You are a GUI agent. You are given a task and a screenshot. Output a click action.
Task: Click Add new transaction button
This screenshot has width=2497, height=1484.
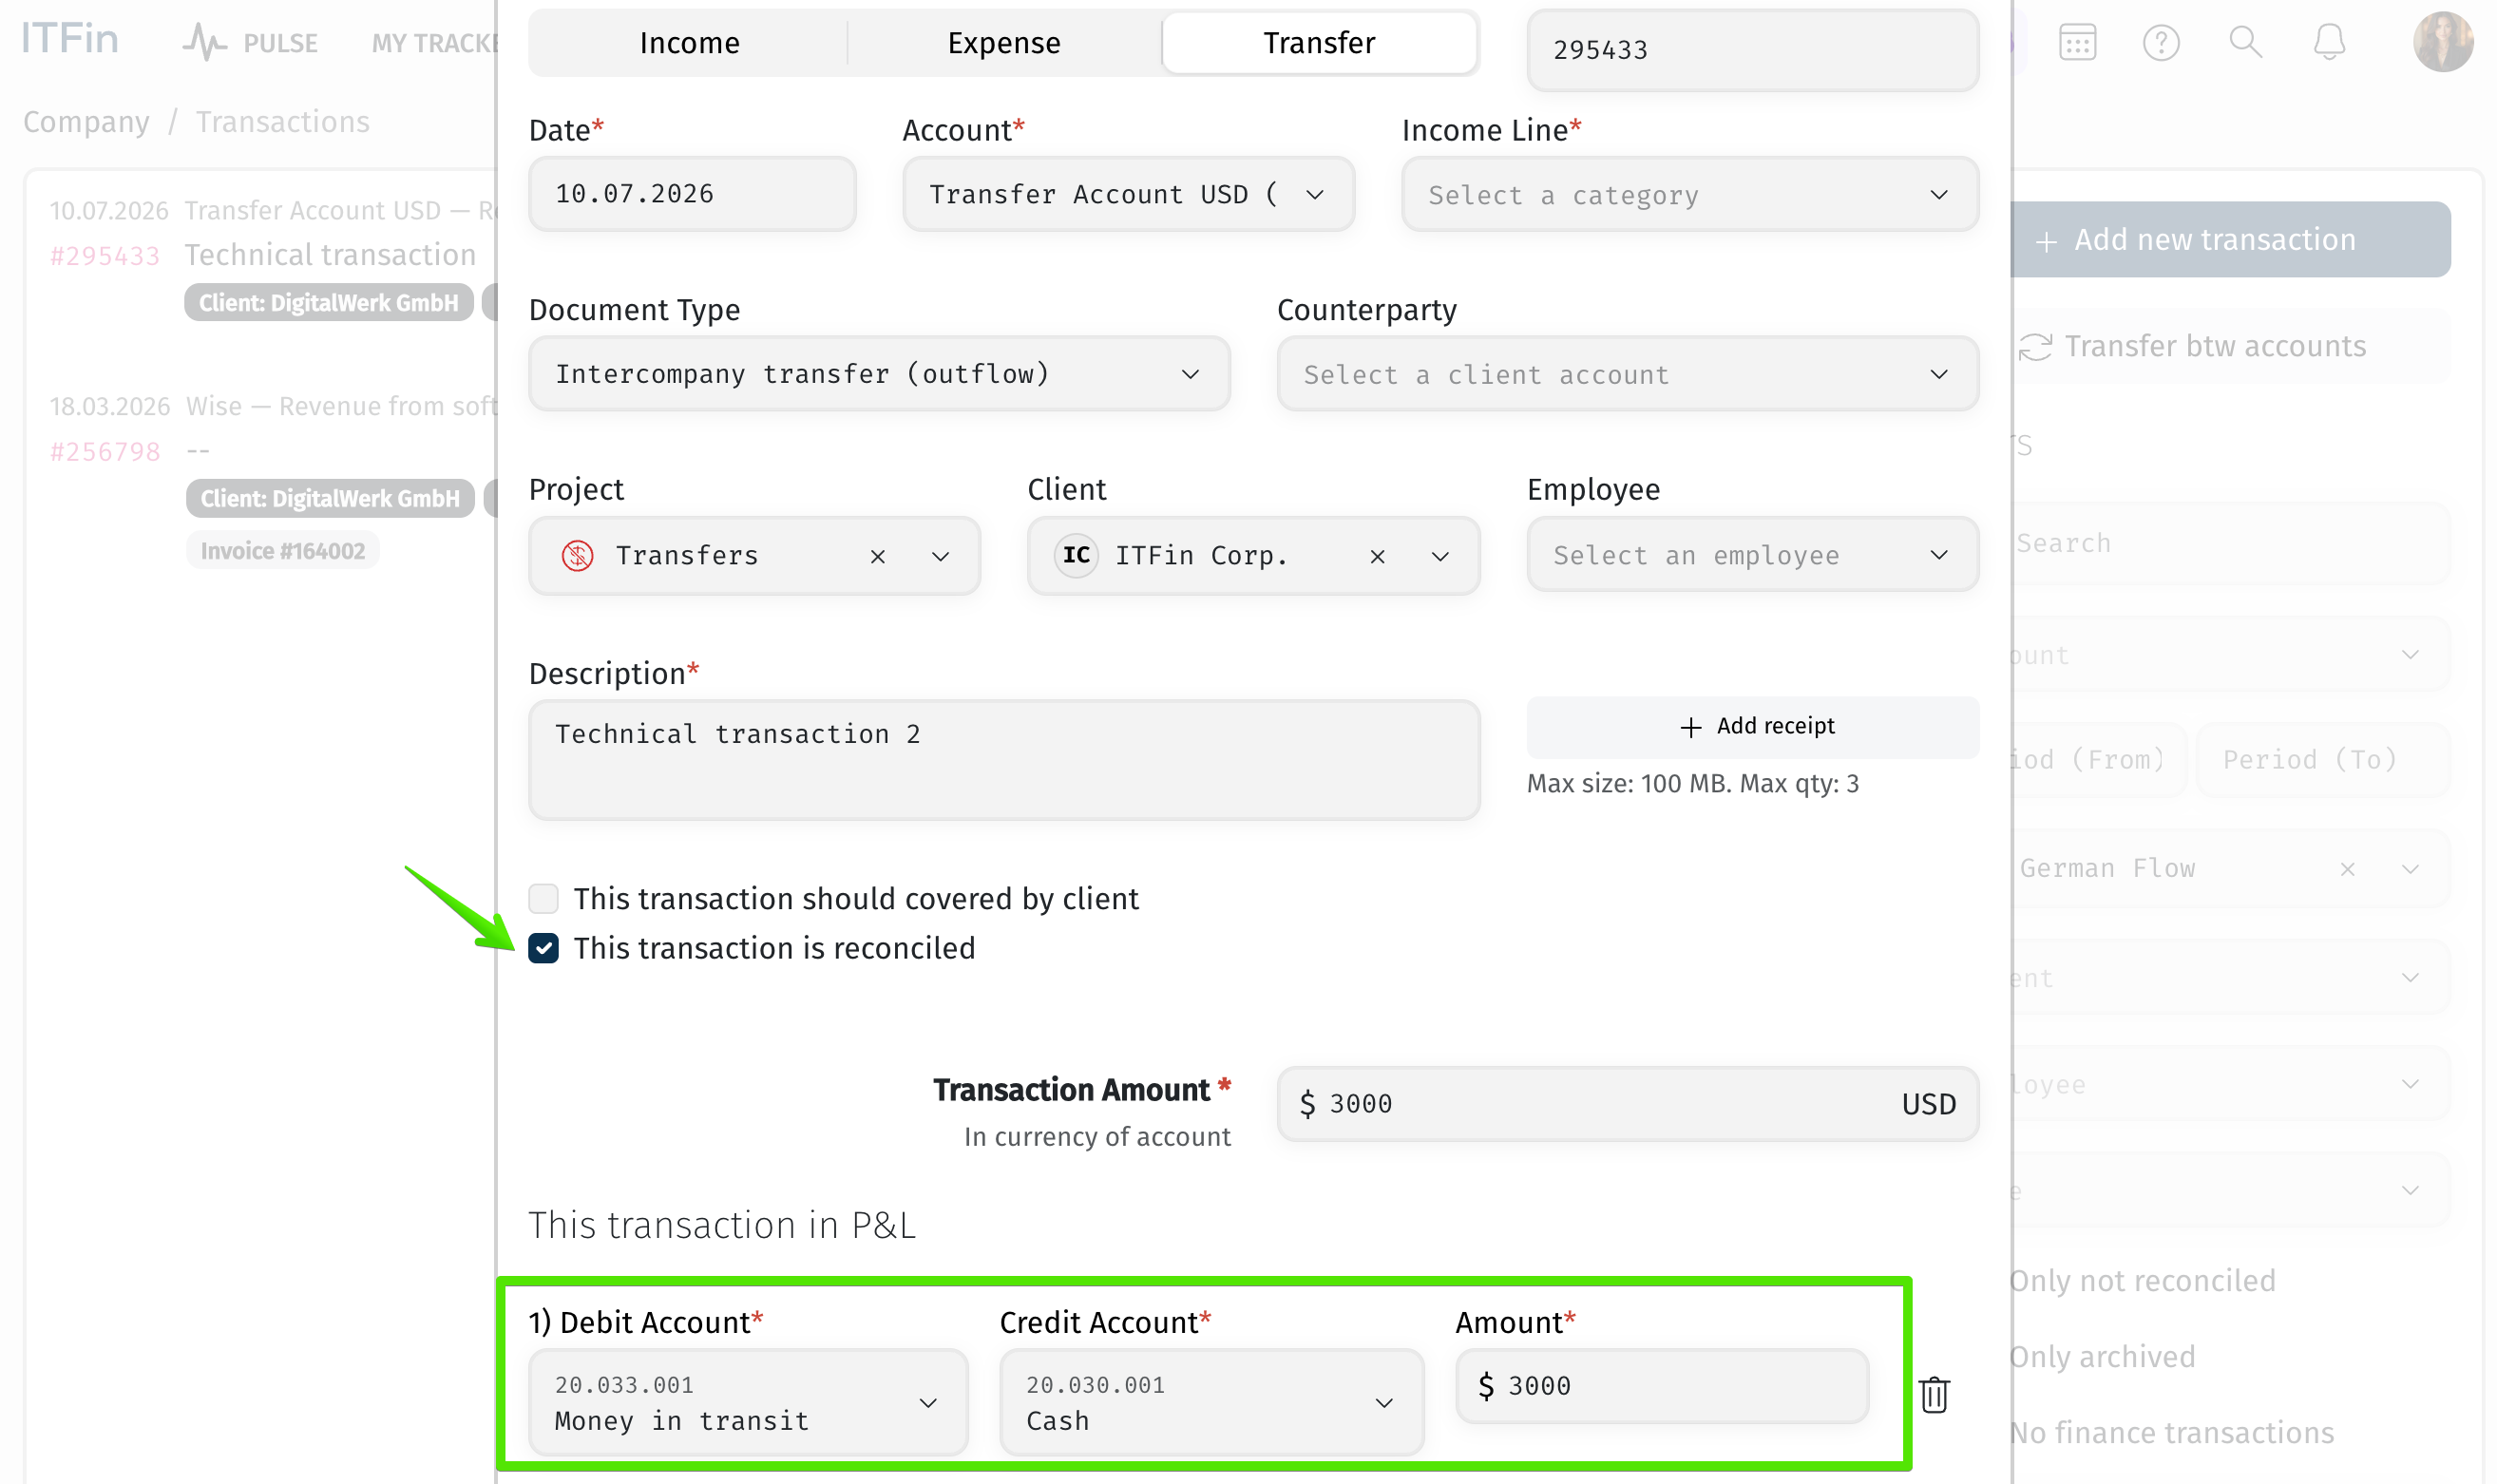point(2229,240)
